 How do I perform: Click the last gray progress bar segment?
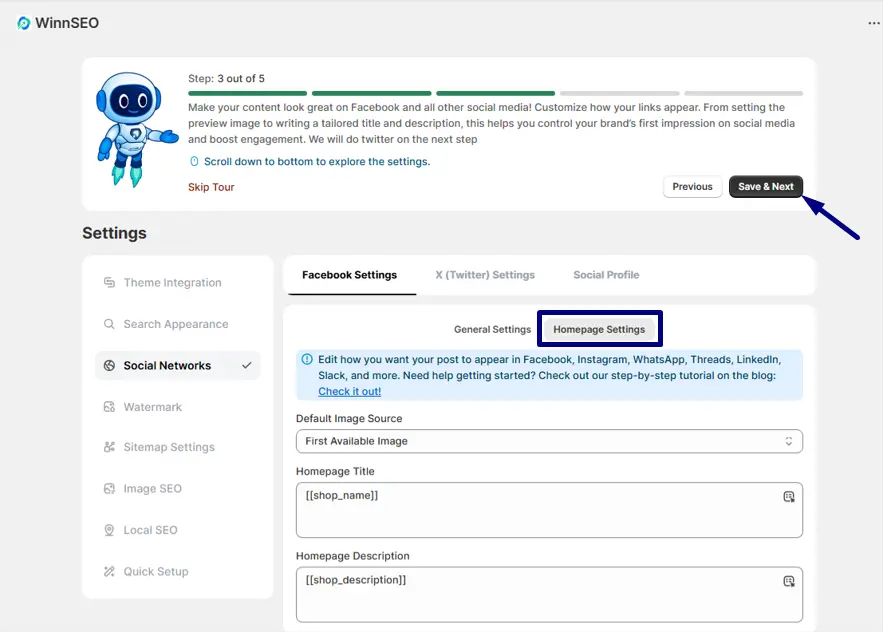coord(743,93)
